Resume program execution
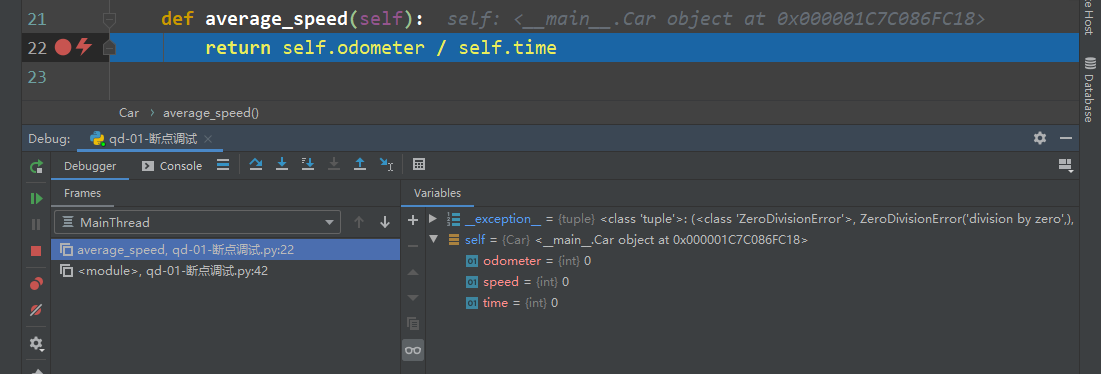This screenshot has width=1101, height=374. [x=36, y=199]
